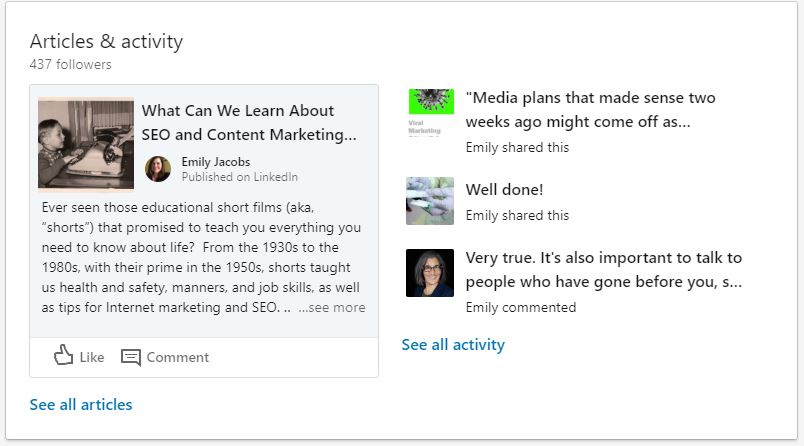Click 'Published on LinkedIn' text
Image resolution: width=804 pixels, height=446 pixels.
click(x=239, y=177)
